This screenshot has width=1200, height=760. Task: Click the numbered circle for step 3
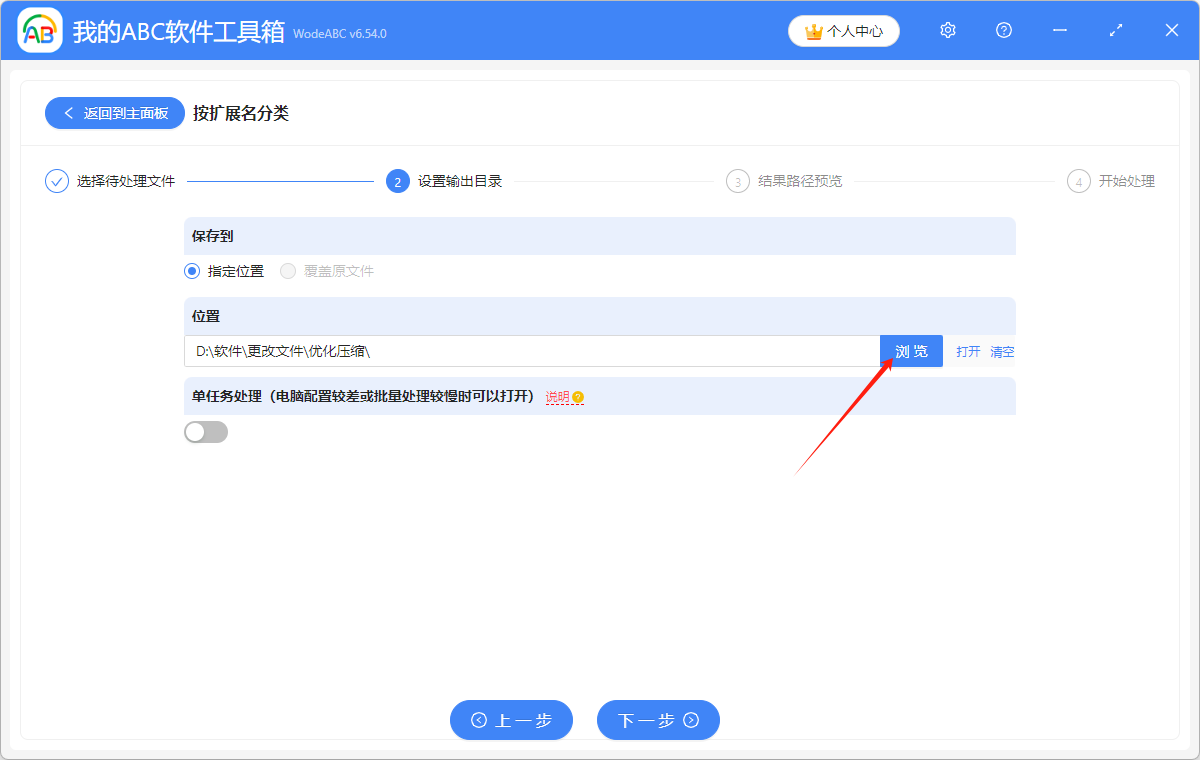pyautogui.click(x=738, y=181)
